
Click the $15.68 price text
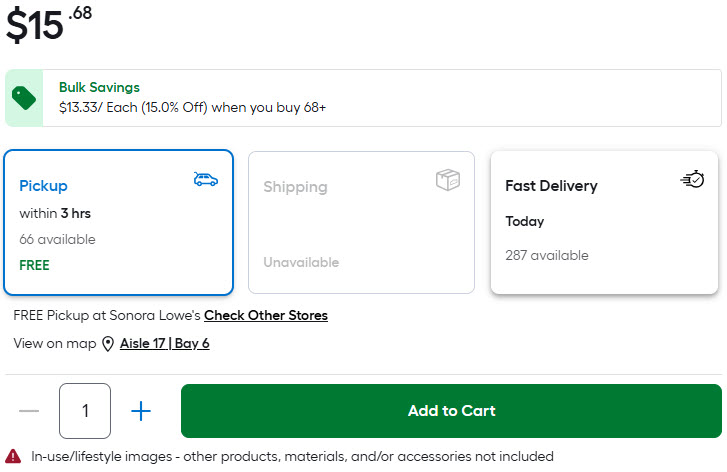click(x=48, y=23)
